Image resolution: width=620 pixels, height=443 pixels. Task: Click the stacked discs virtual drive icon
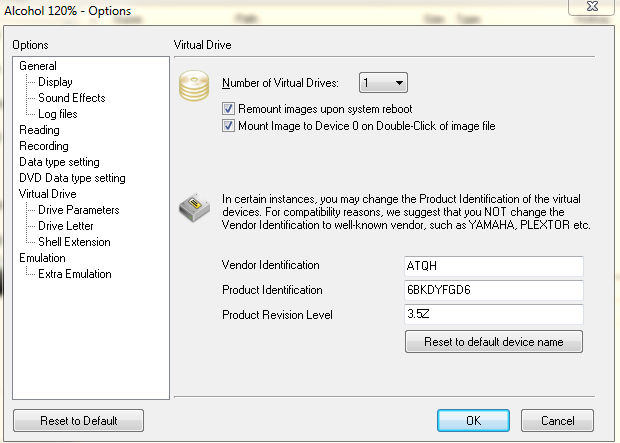click(x=194, y=85)
